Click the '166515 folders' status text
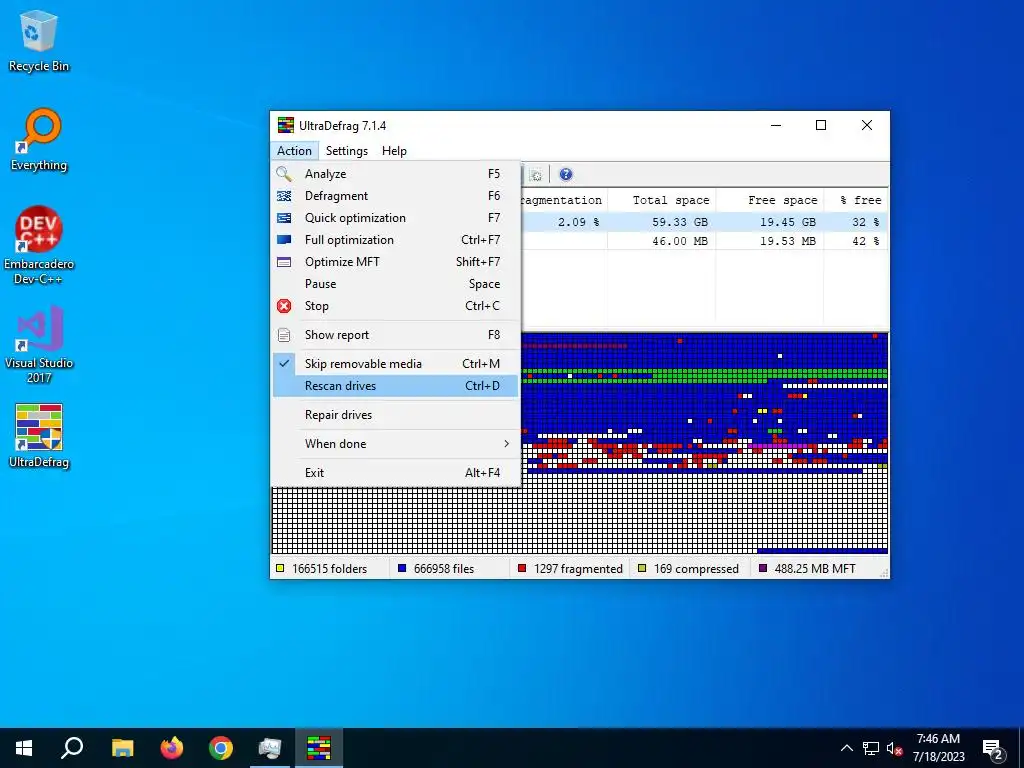The width and height of the screenshot is (1024, 768). [330, 569]
